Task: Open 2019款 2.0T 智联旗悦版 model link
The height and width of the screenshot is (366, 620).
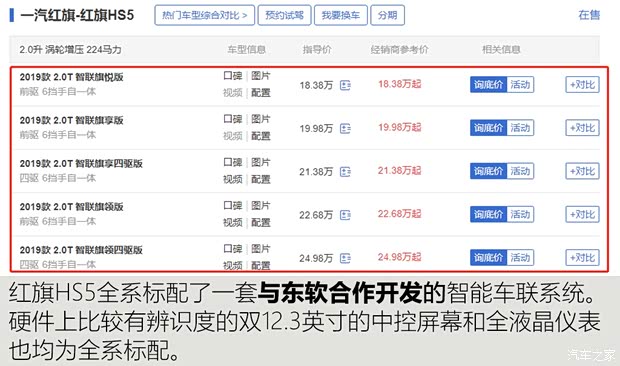Action: tap(72, 77)
